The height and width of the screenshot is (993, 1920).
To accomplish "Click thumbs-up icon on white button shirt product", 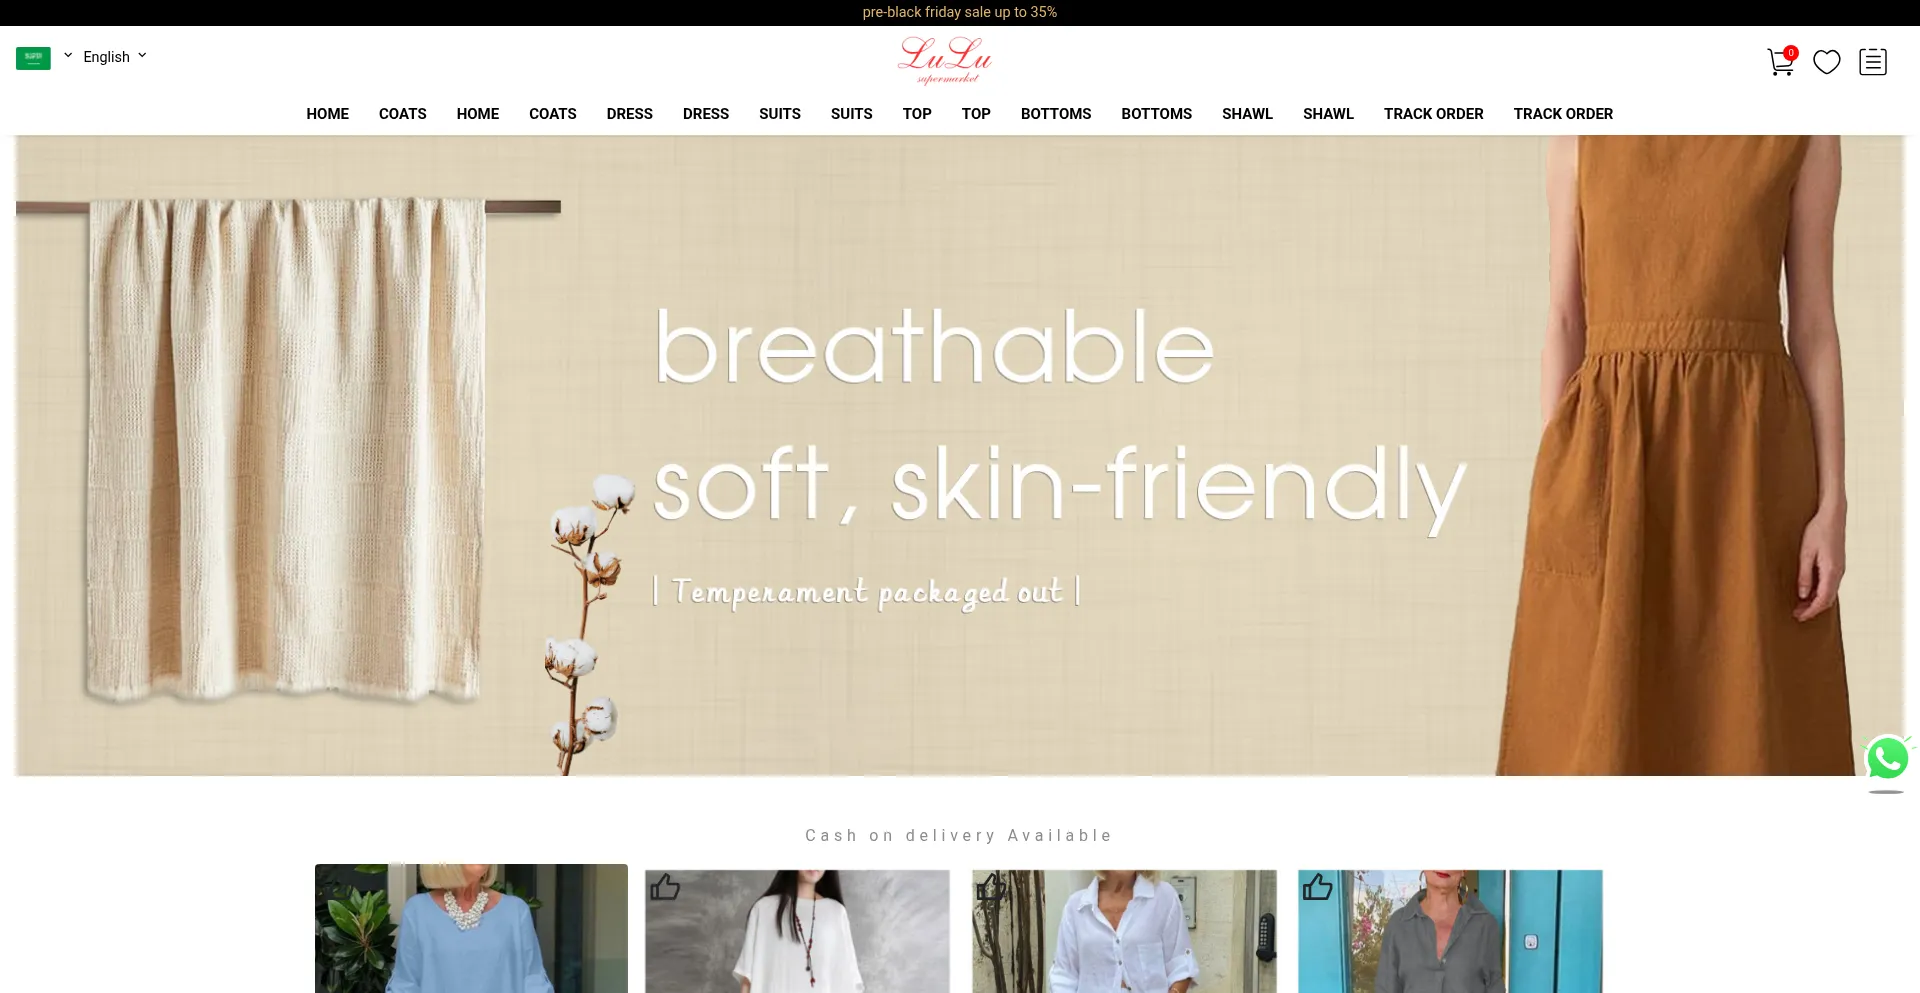I will point(991,886).
